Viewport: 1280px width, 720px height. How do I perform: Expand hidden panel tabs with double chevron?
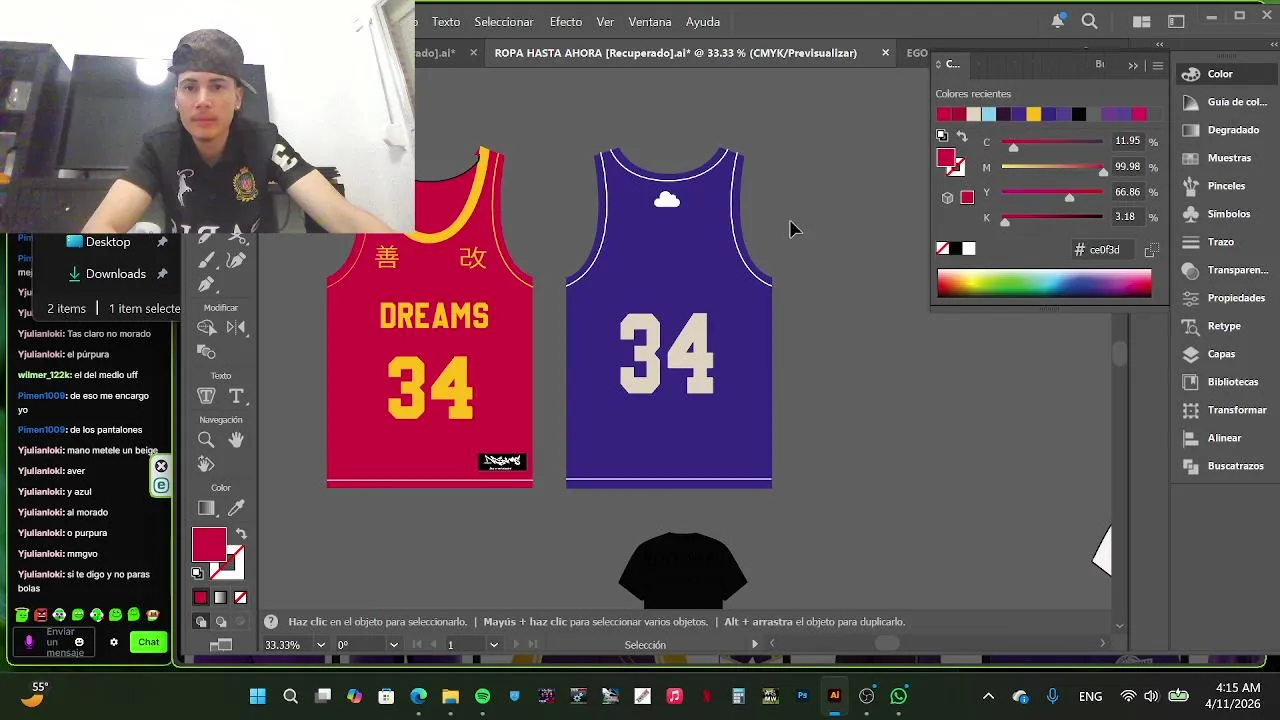[1133, 65]
